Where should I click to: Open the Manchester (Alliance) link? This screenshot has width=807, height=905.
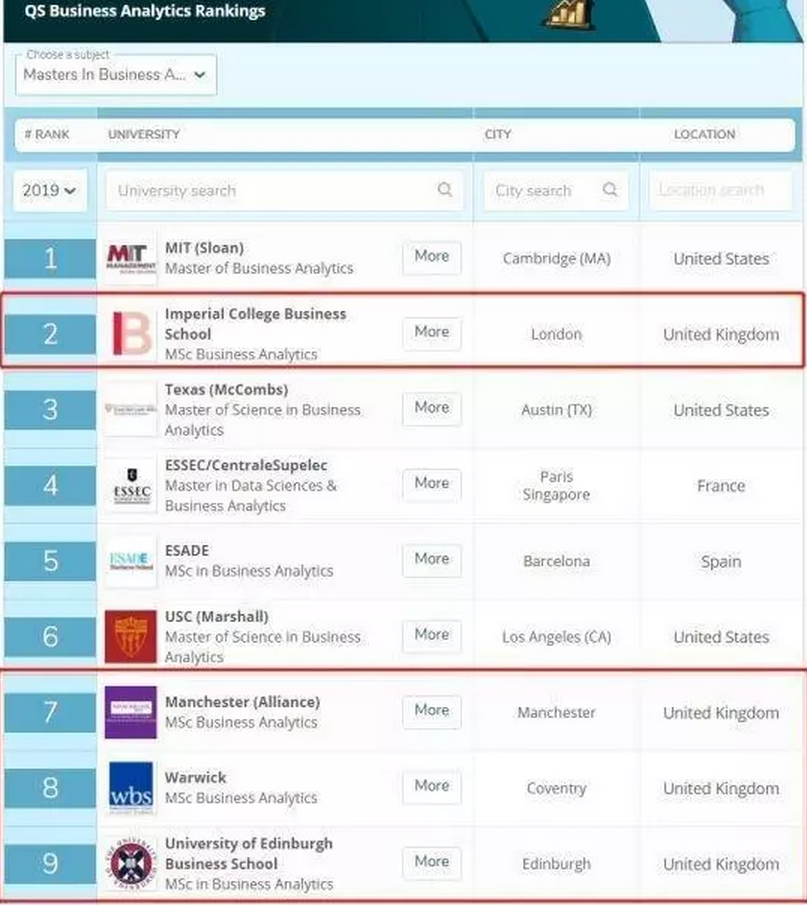pos(242,702)
